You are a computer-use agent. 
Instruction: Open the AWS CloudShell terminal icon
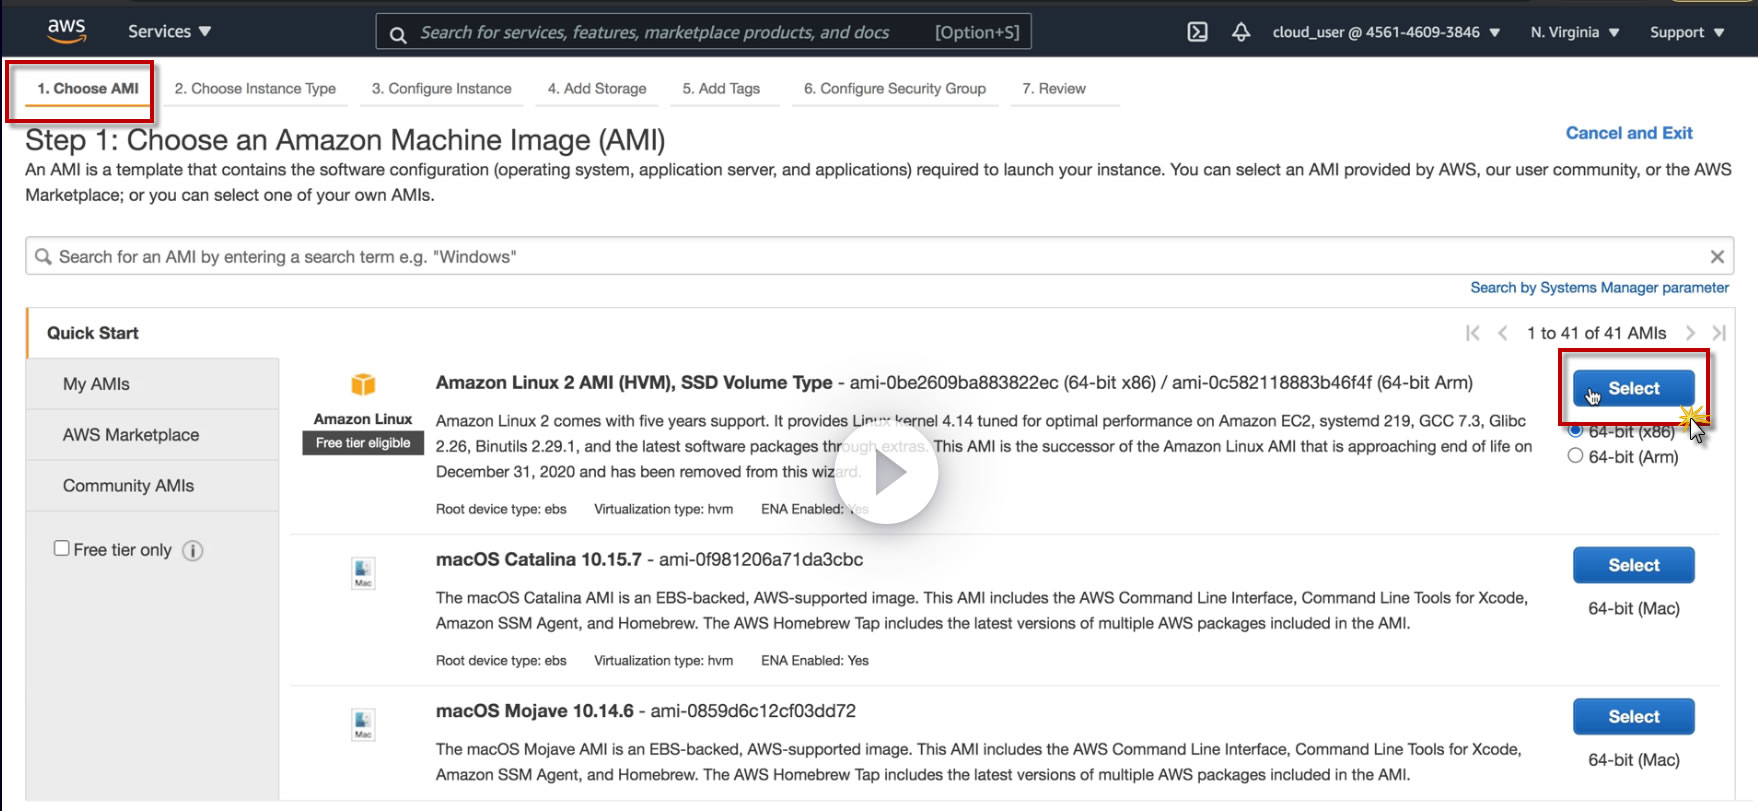coord(1197,32)
